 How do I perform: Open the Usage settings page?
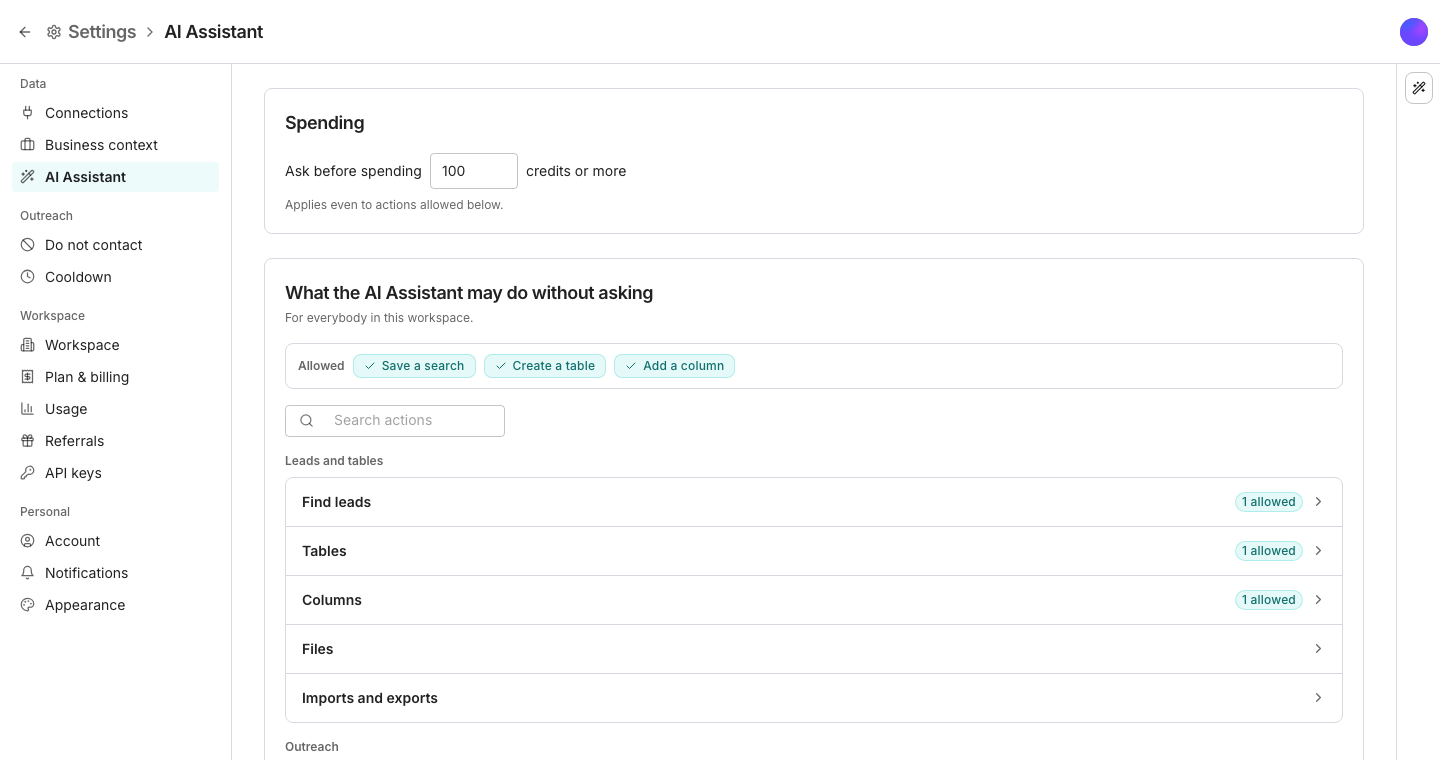(115, 409)
